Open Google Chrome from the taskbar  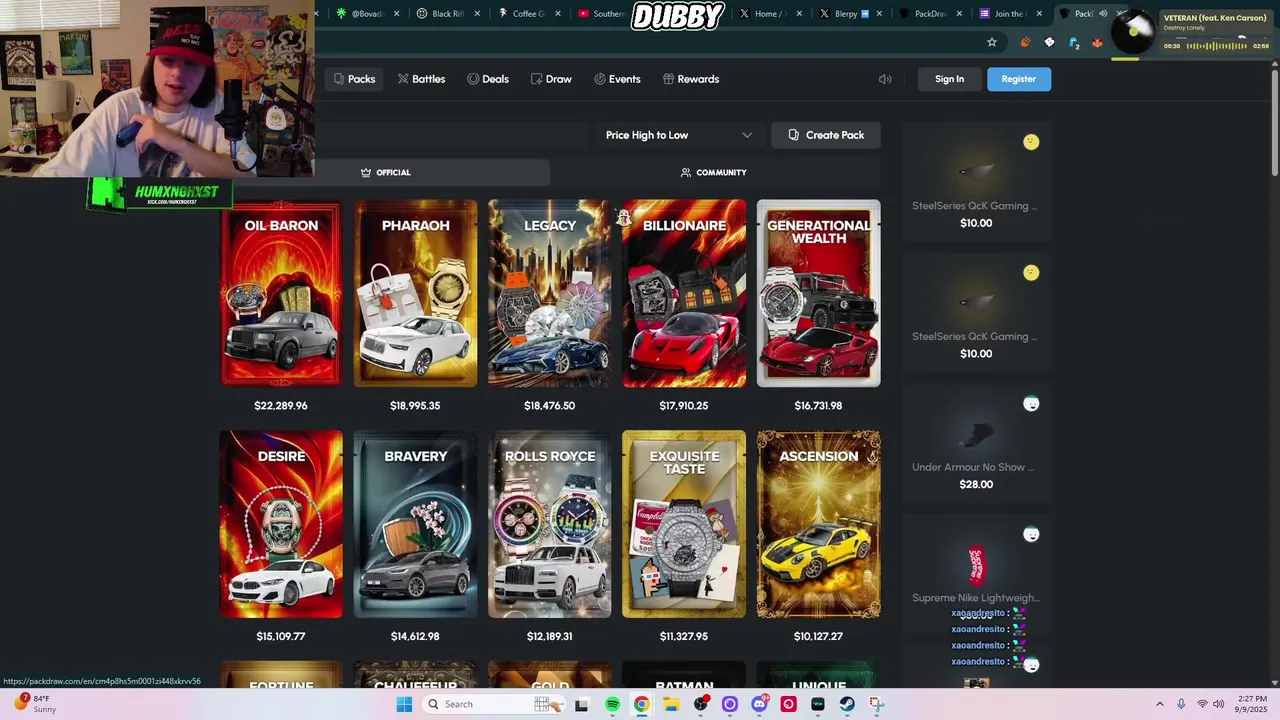click(x=641, y=704)
